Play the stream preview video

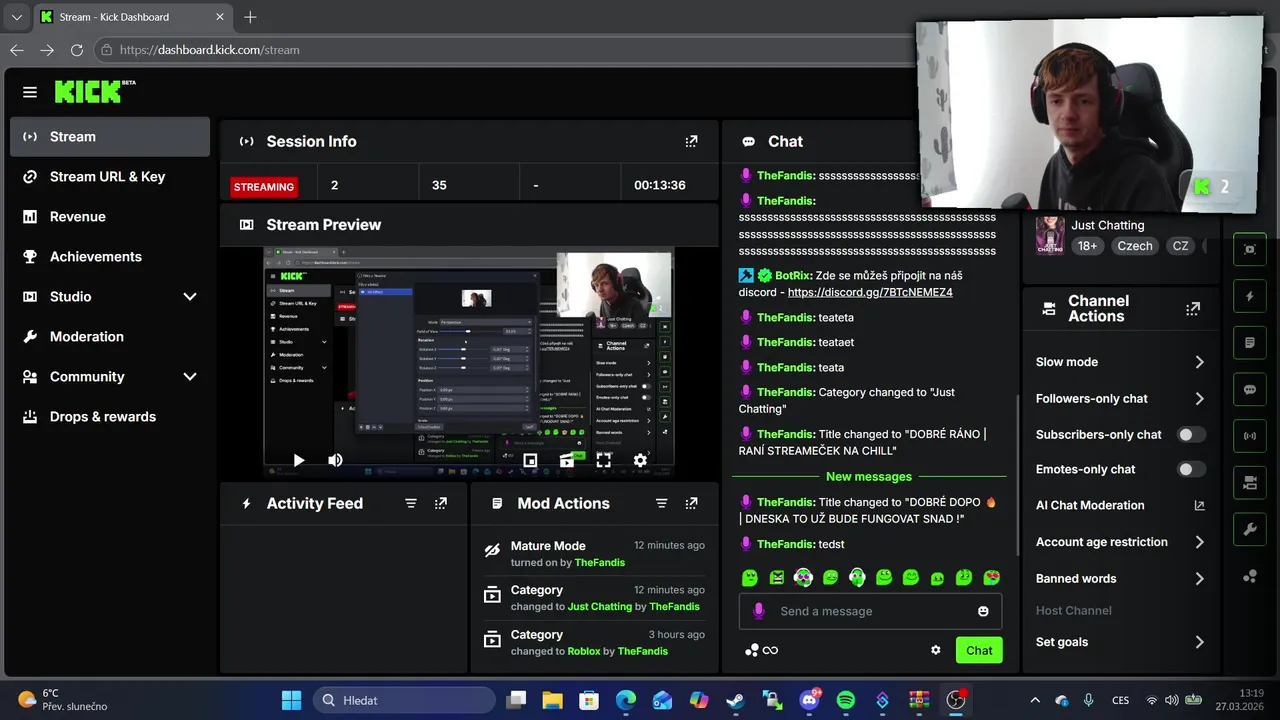click(x=299, y=460)
